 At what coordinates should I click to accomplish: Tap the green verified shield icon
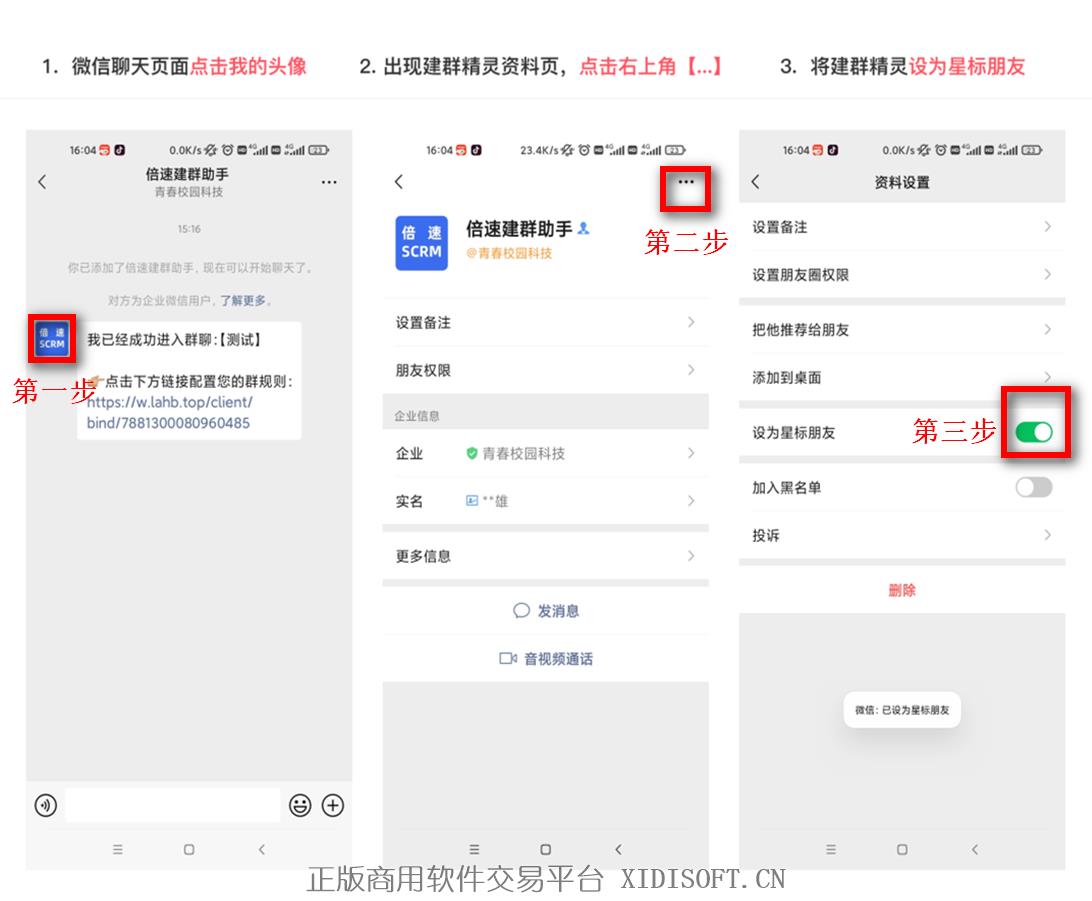471,453
